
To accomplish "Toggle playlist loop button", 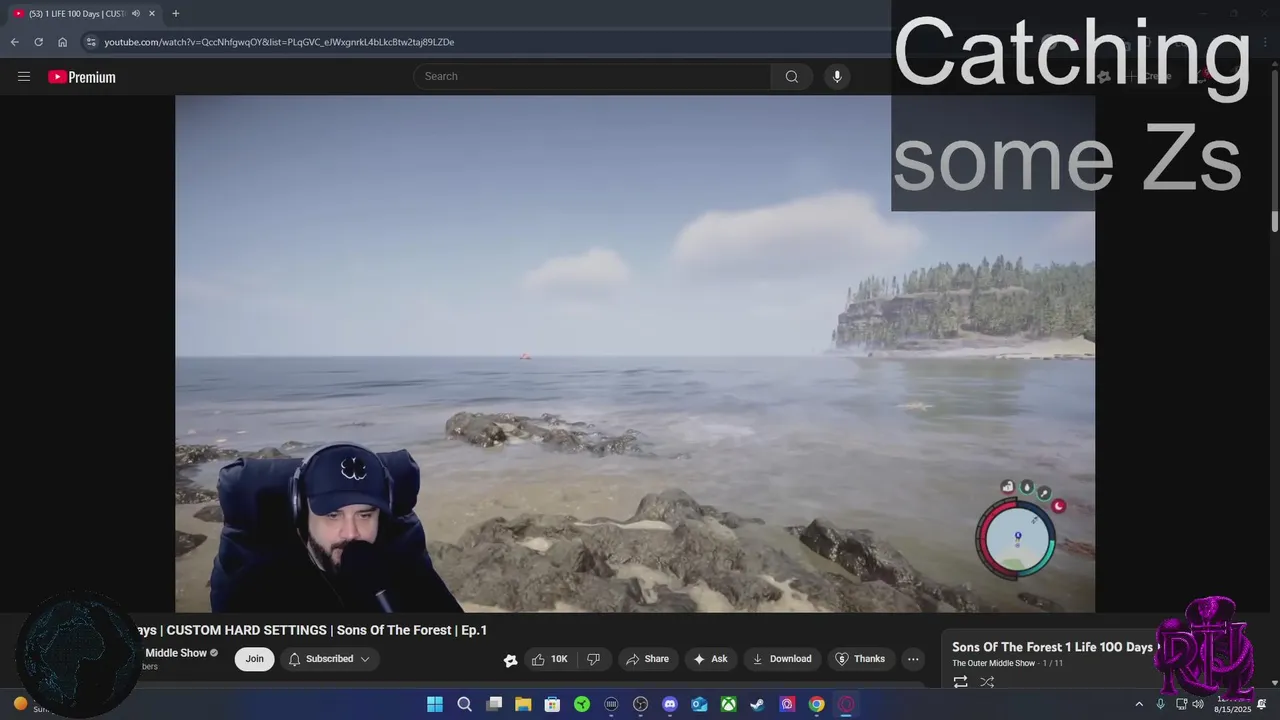I will [960, 682].
